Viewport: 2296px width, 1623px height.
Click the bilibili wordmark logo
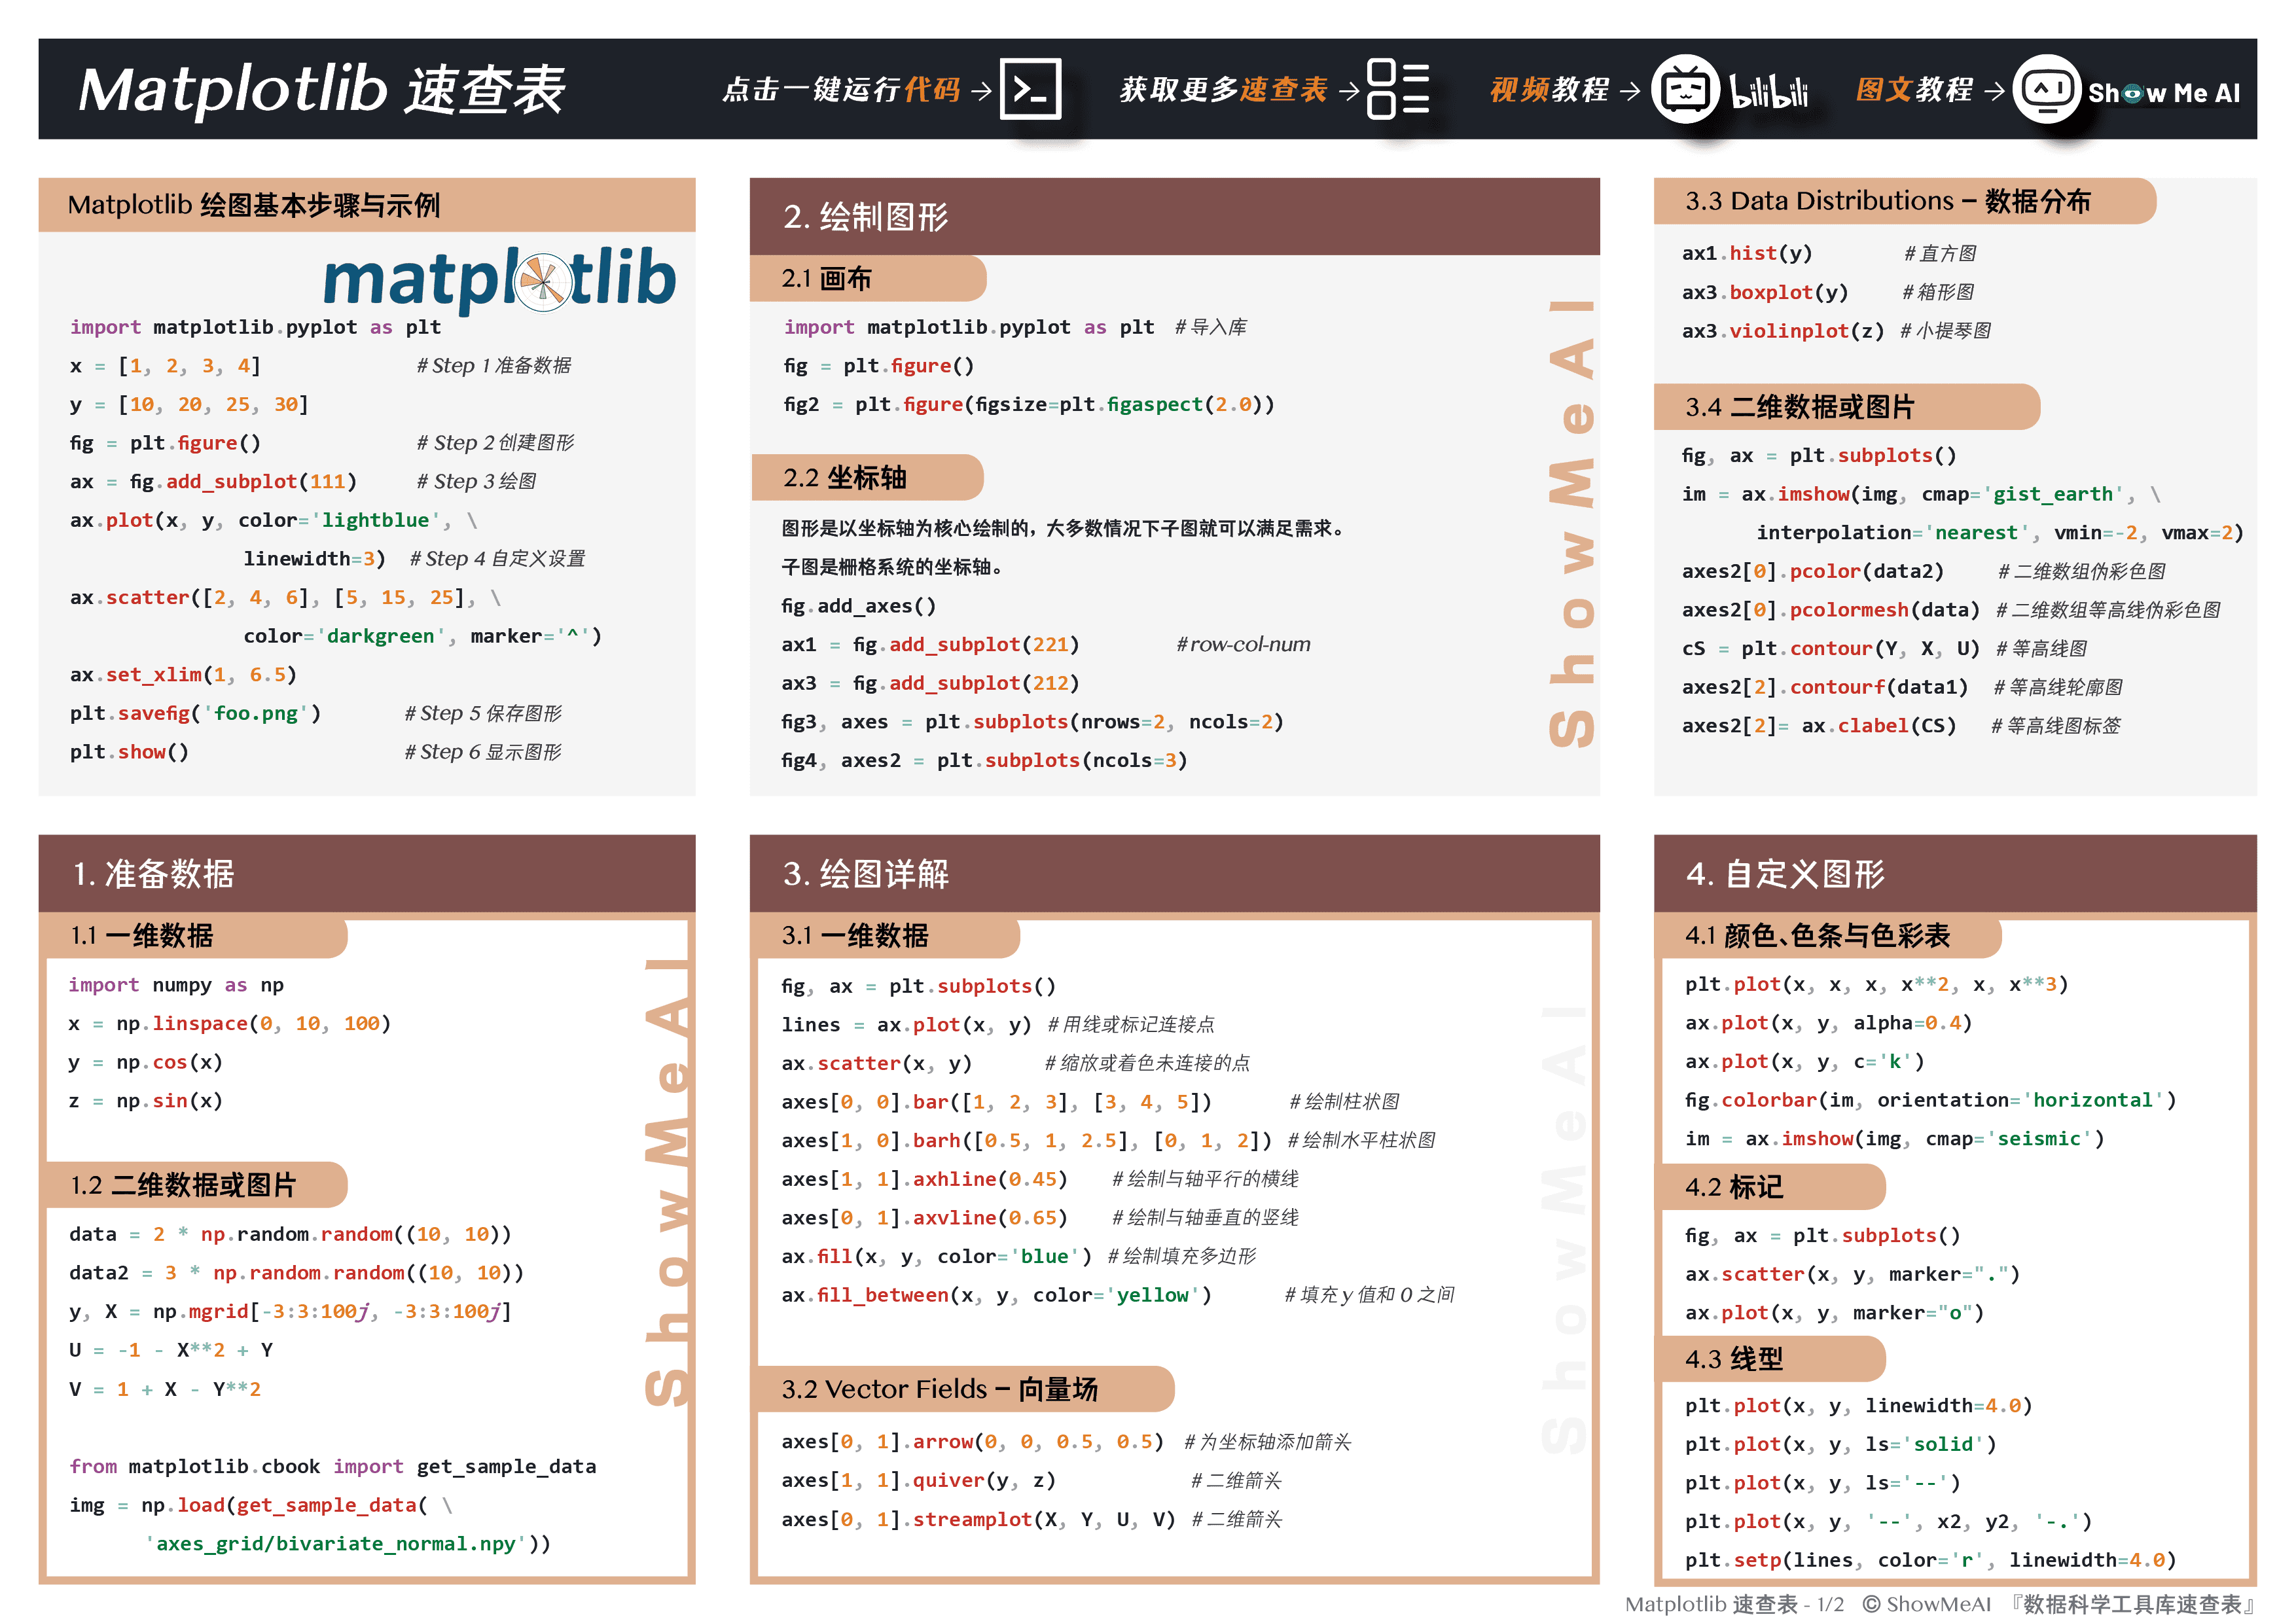point(1768,92)
